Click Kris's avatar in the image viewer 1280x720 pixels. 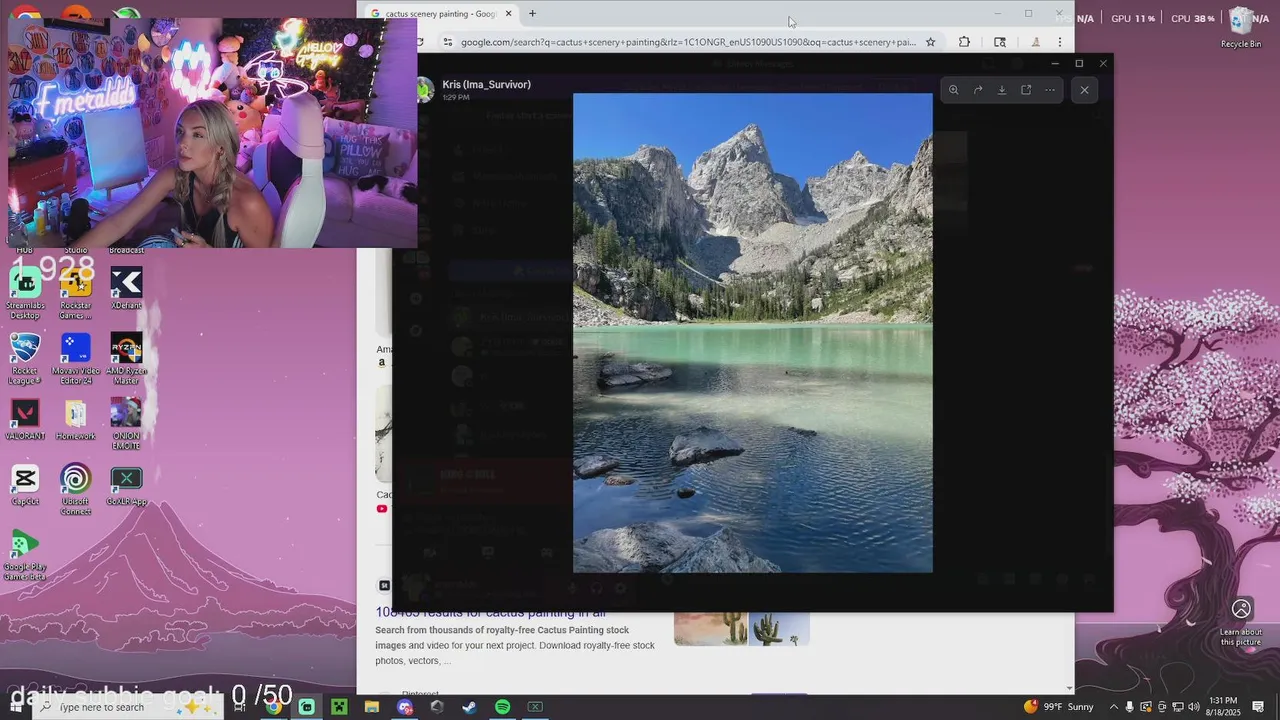(426, 90)
